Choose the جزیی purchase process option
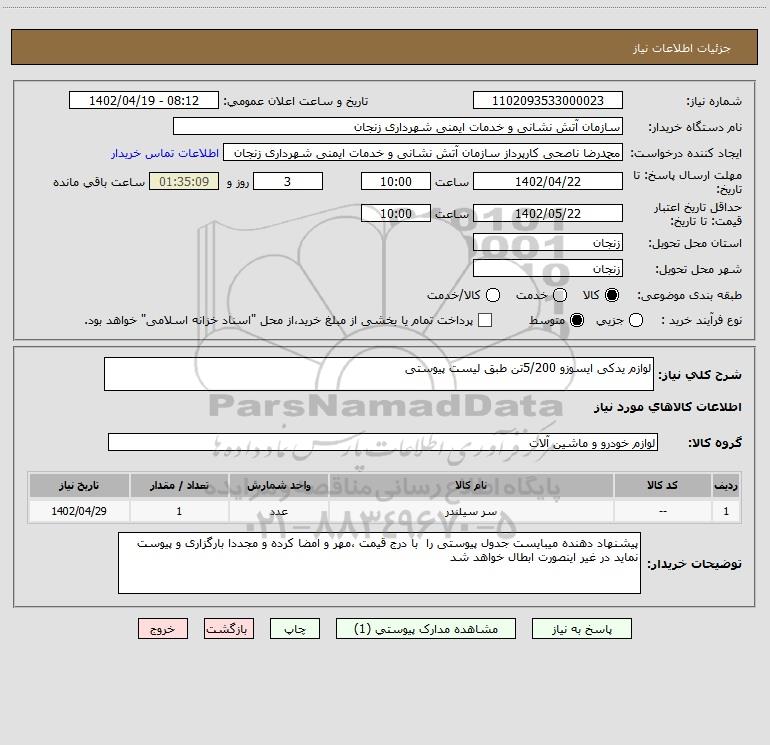Screen dimensions: 770x745 tap(635, 320)
